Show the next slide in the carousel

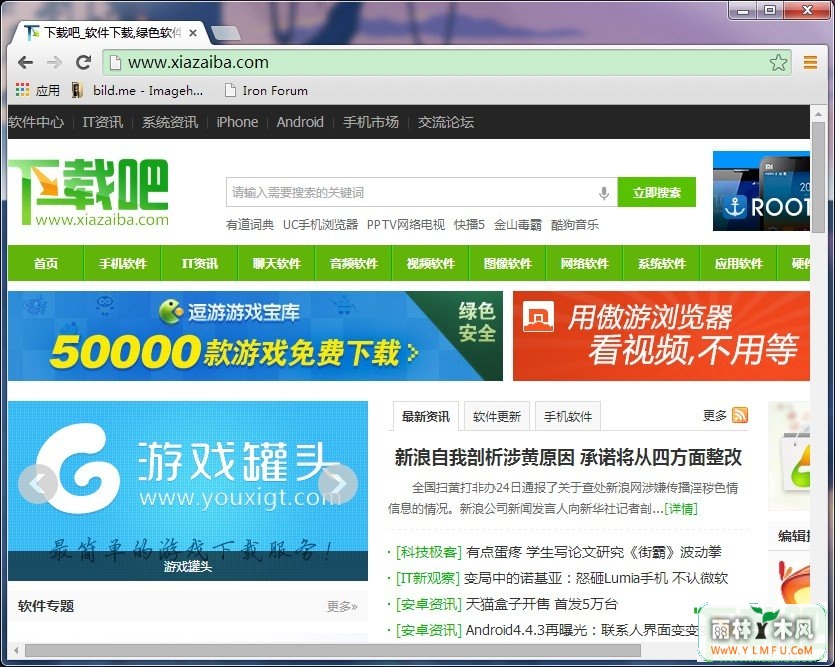[x=338, y=484]
